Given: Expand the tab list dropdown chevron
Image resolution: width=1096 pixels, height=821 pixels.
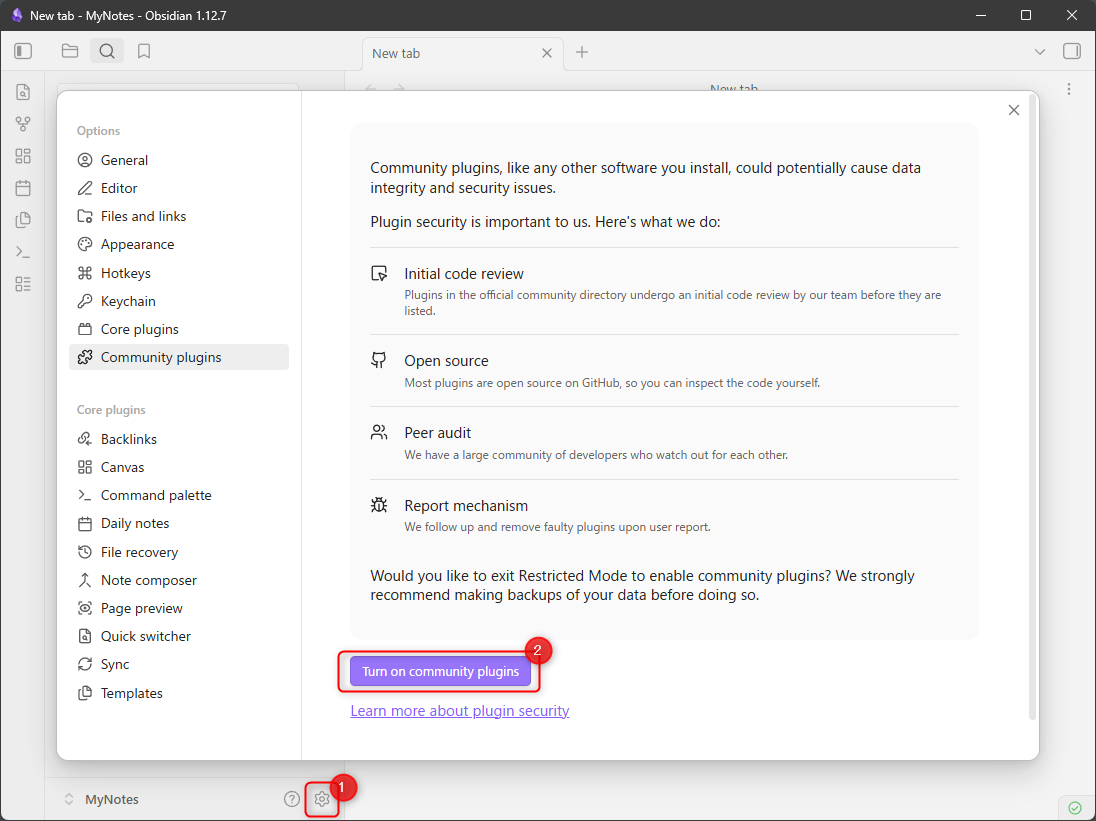Looking at the screenshot, I should [x=1040, y=52].
